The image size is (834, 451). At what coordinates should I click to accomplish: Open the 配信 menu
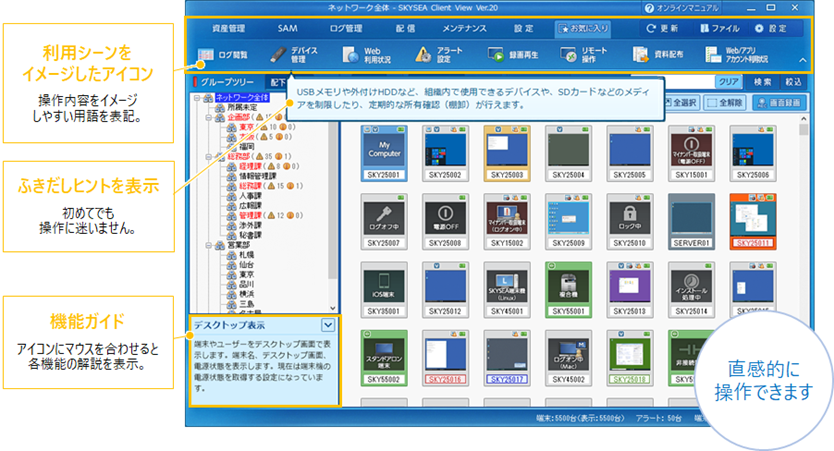pyautogui.click(x=405, y=28)
